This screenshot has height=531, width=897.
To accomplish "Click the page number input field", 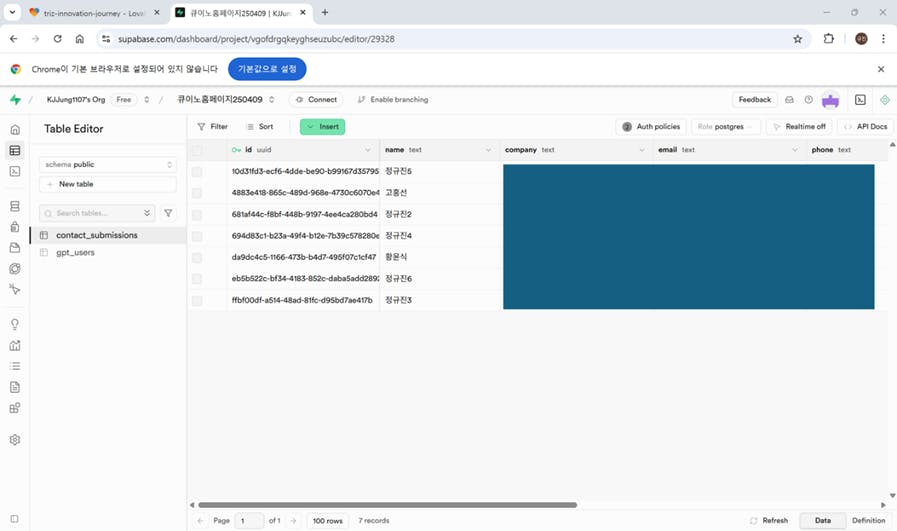I will click(250, 521).
